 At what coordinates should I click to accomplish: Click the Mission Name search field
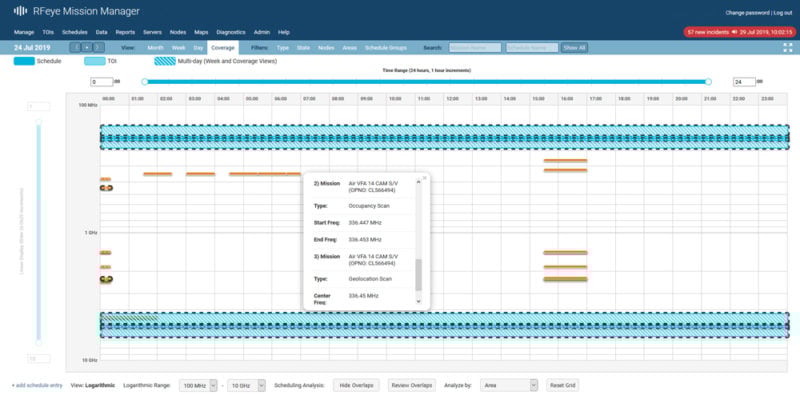475,47
